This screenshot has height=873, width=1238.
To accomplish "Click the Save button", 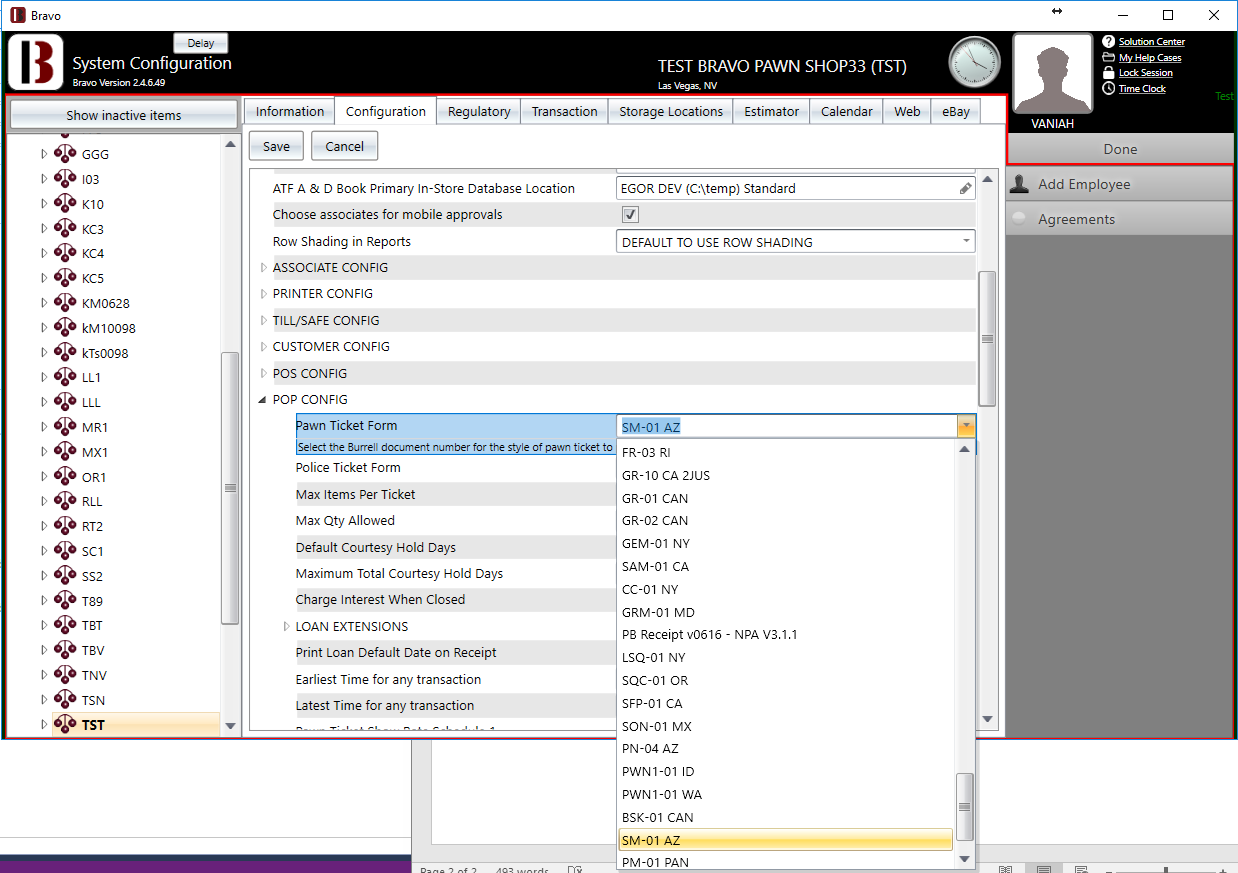I will [276, 146].
